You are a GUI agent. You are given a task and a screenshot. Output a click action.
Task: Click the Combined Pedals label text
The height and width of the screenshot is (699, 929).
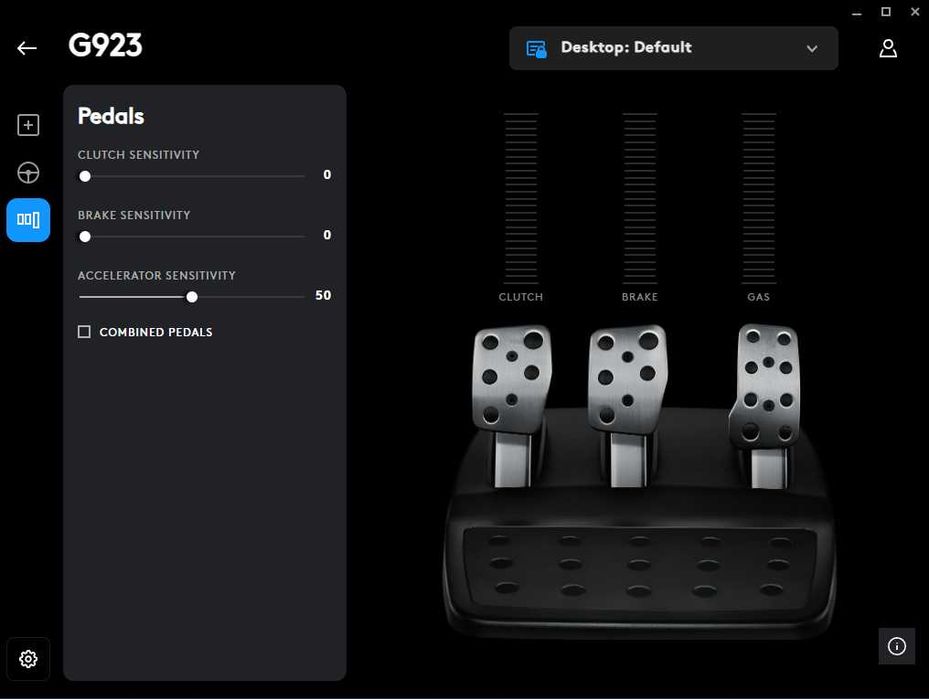point(156,332)
